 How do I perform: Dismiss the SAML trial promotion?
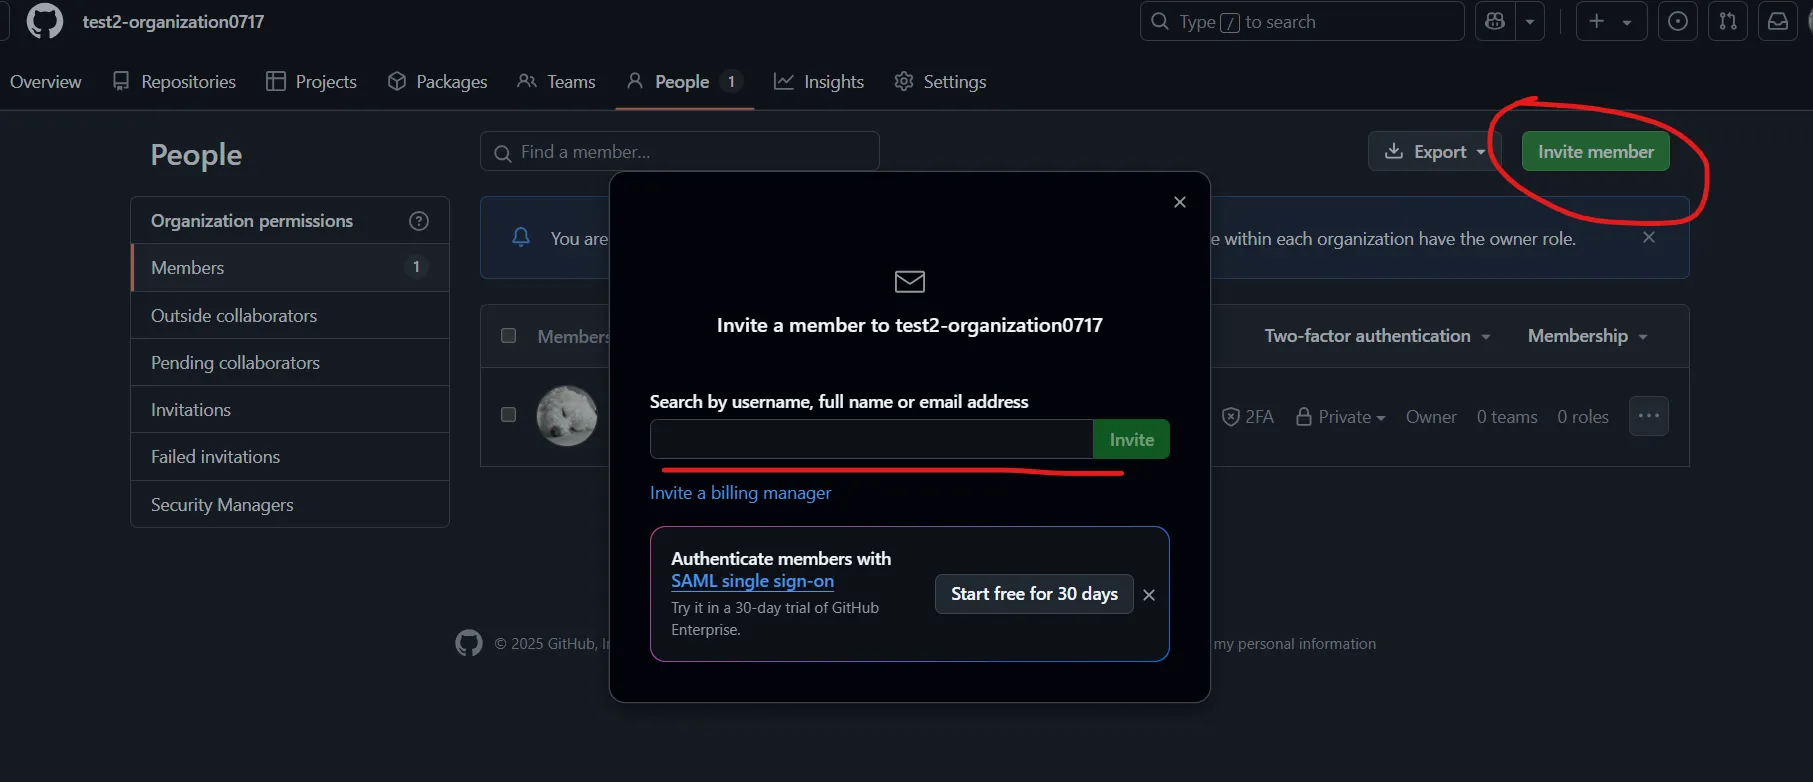point(1149,595)
